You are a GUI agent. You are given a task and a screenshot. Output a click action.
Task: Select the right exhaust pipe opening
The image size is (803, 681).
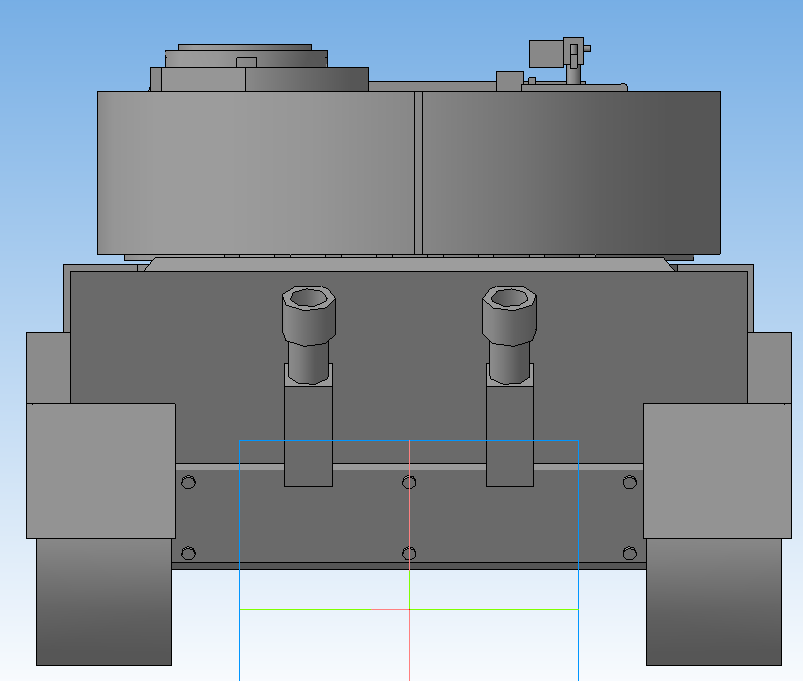coord(509,298)
